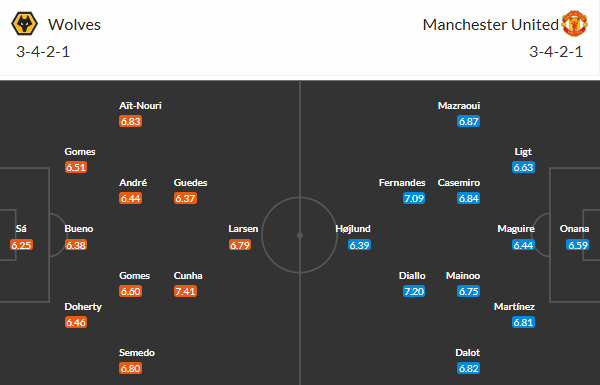Image resolution: width=600 pixels, height=385 pixels.
Task: Click Wolves 3-4-2-1 formation text
Action: click(x=43, y=52)
